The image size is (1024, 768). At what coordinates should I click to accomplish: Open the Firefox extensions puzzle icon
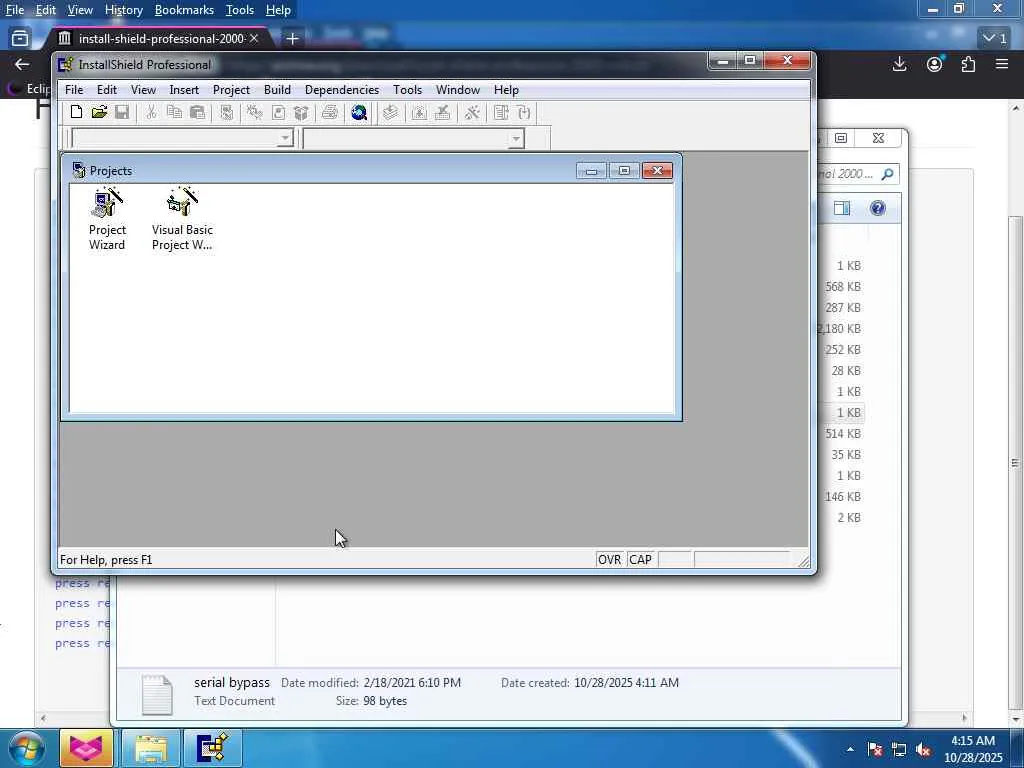(968, 64)
